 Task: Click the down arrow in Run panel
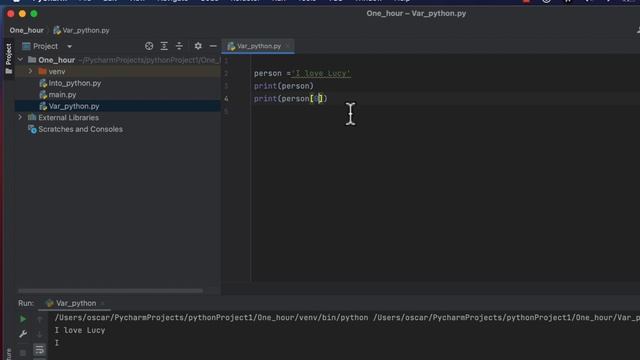[40, 334]
